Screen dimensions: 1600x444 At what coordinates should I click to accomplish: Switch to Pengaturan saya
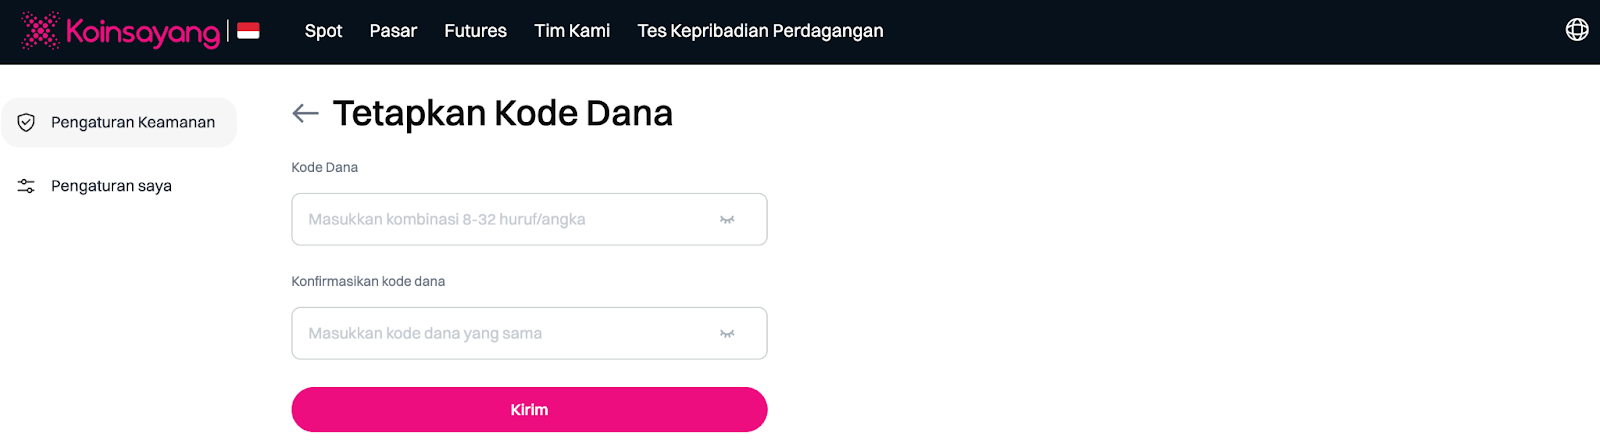[x=111, y=186]
